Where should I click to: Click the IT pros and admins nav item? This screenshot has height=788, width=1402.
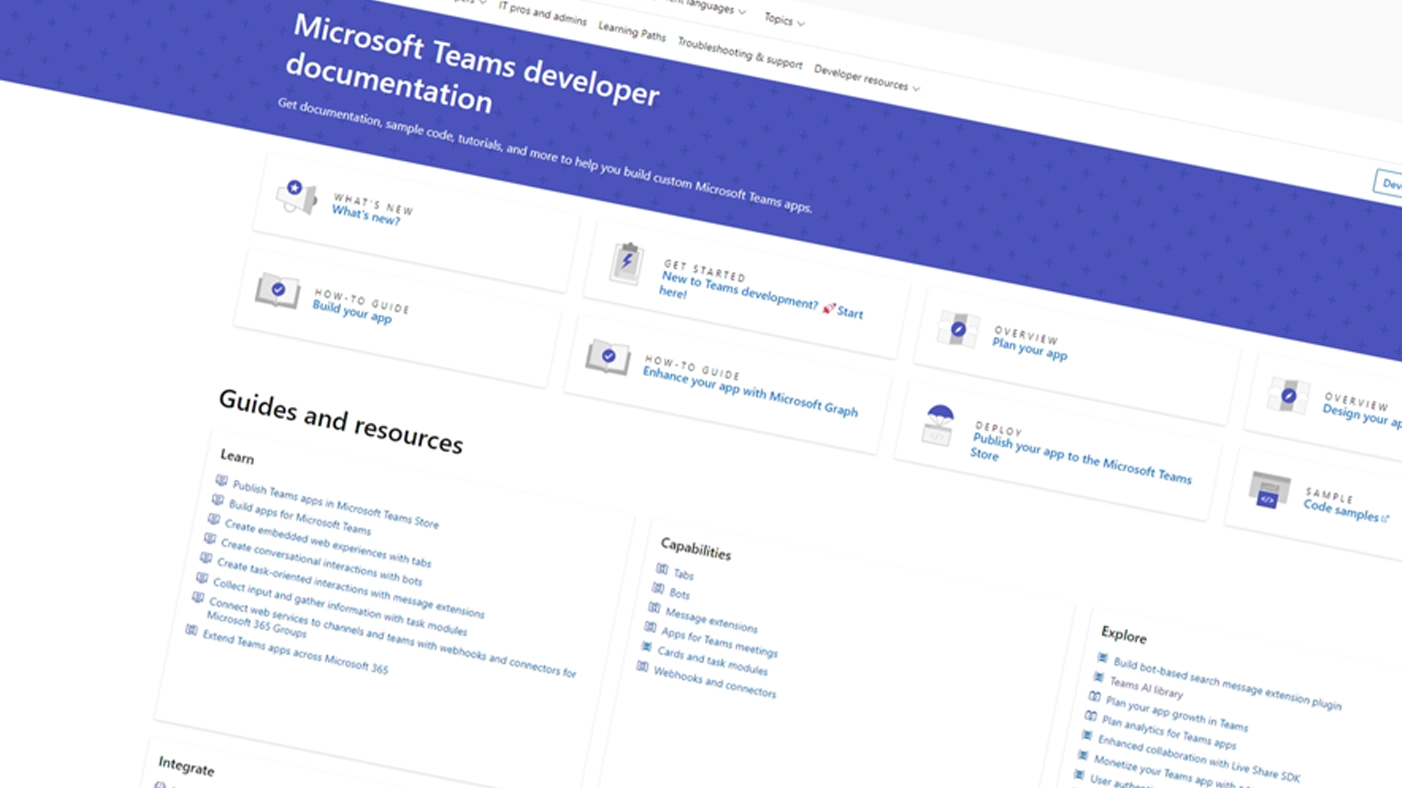[x=542, y=15]
